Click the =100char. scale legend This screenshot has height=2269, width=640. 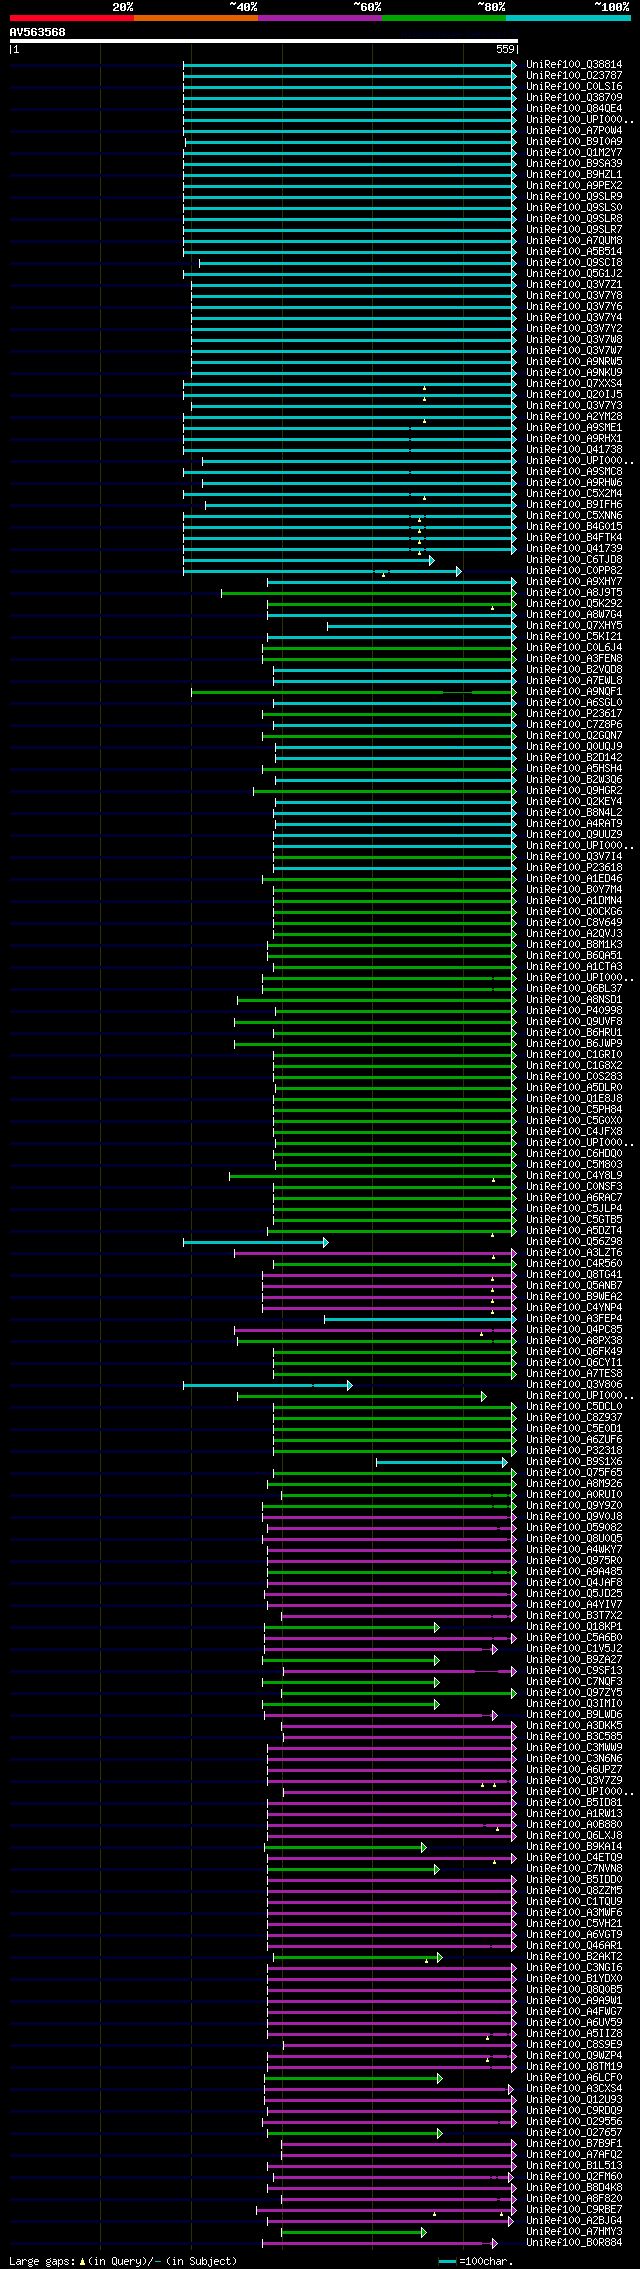(475, 2260)
